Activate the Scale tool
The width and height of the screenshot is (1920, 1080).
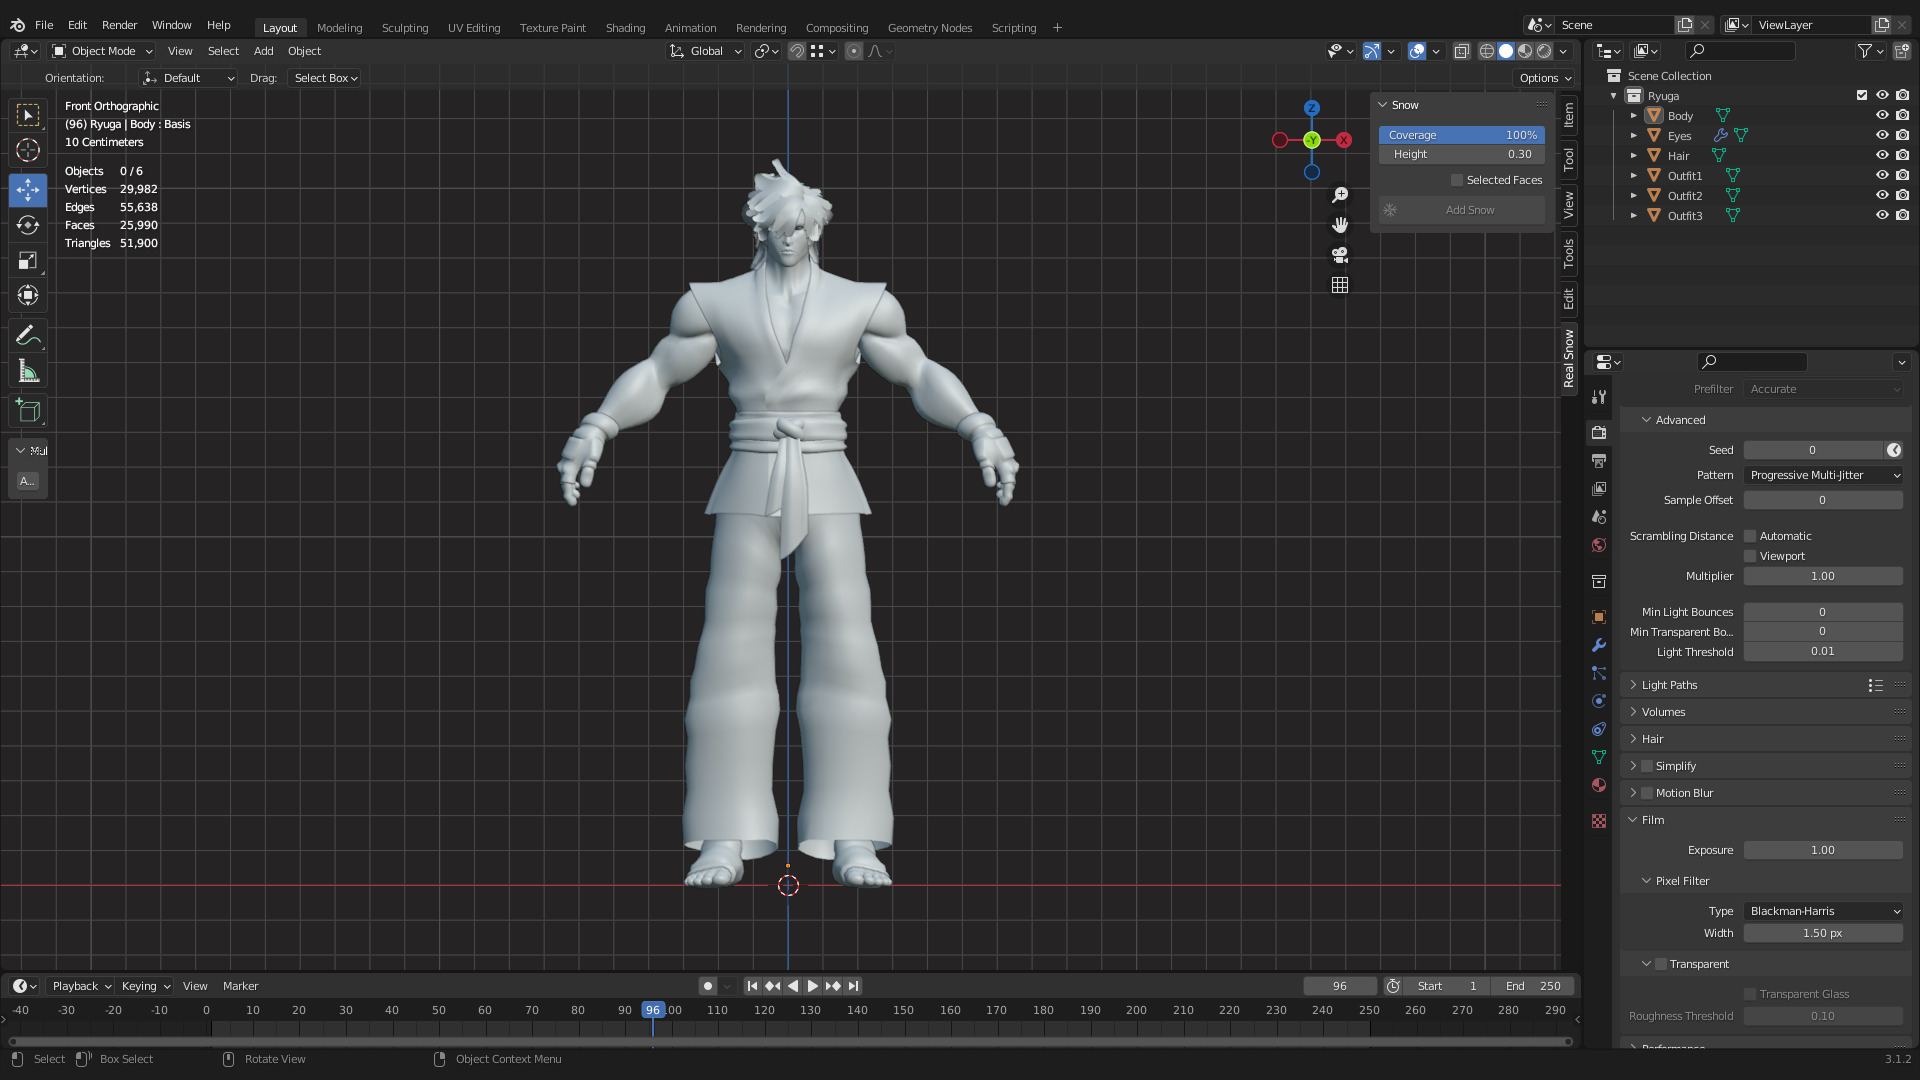[28, 260]
